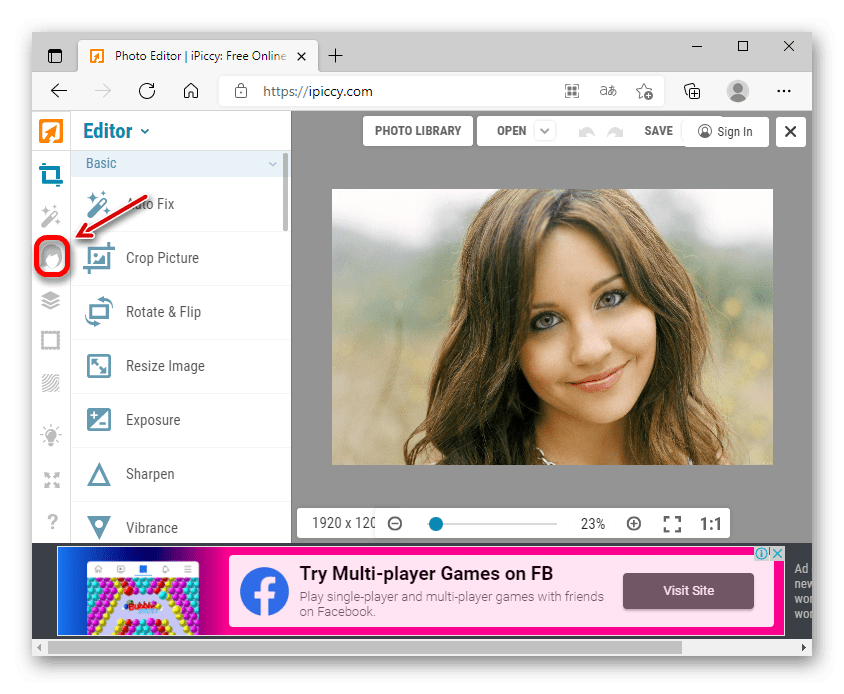Click the Rotate & Flip icon
This screenshot has width=844, height=694.
[99, 312]
